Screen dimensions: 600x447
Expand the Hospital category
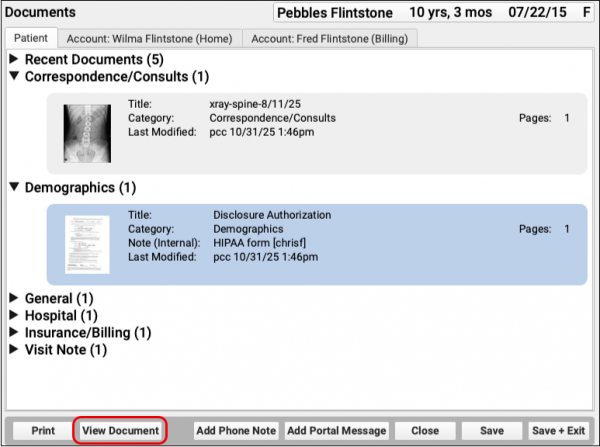point(15,315)
